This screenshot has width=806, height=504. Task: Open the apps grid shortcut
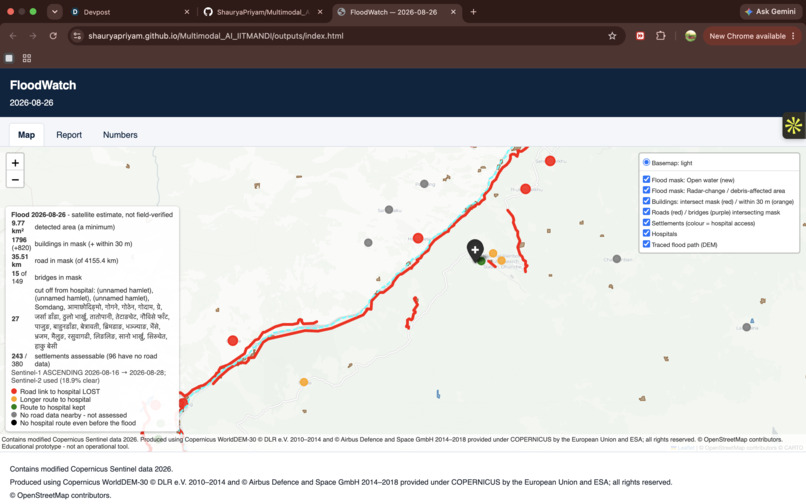[27, 58]
